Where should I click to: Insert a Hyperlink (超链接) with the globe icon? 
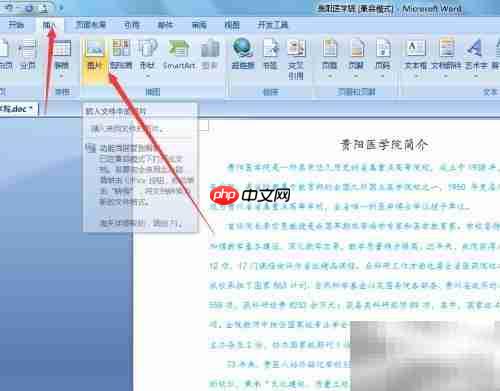pos(243,54)
